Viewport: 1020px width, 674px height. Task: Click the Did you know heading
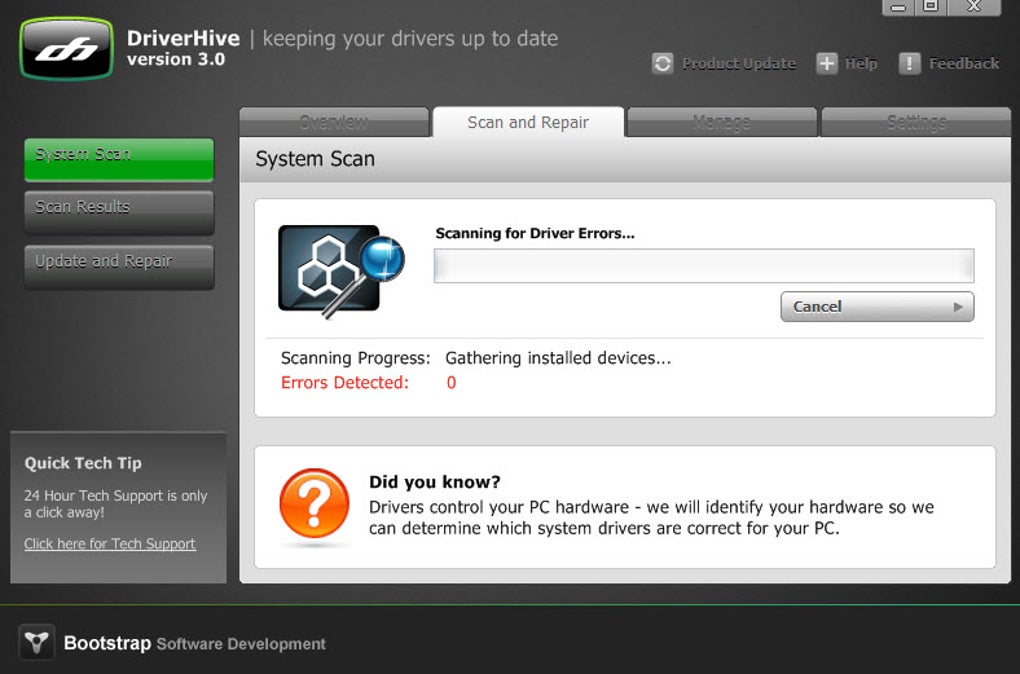(435, 482)
